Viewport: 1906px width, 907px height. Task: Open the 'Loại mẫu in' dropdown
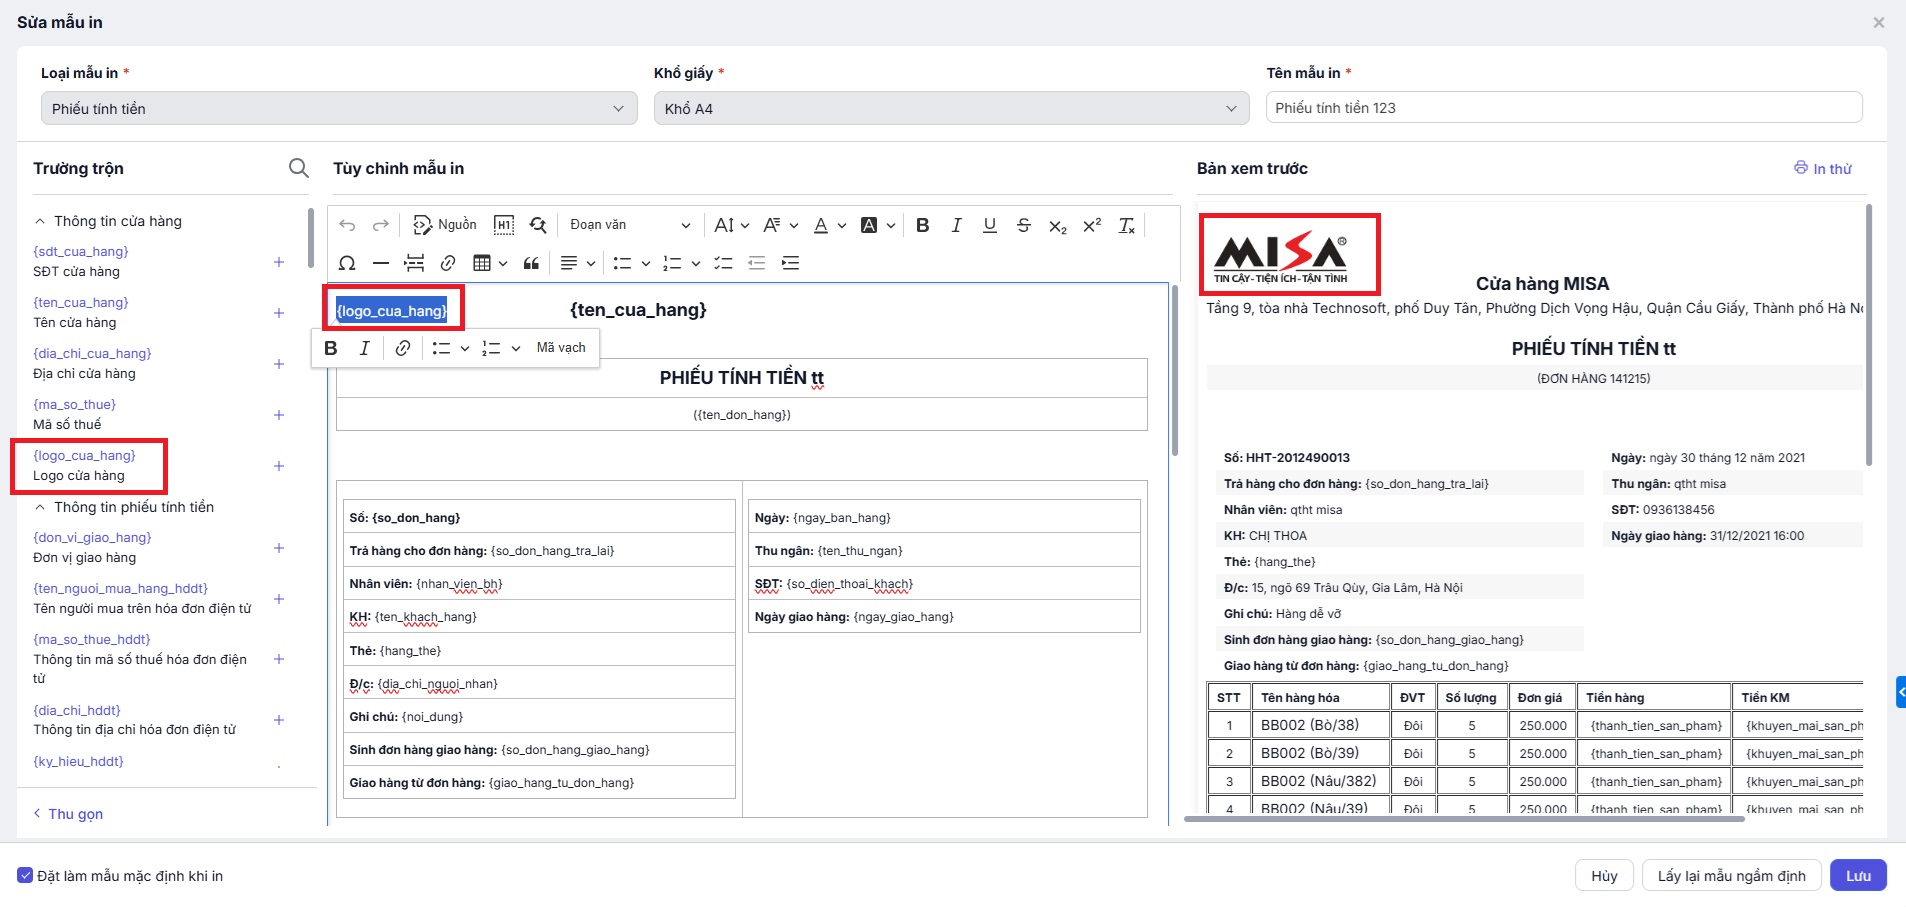tap(338, 109)
